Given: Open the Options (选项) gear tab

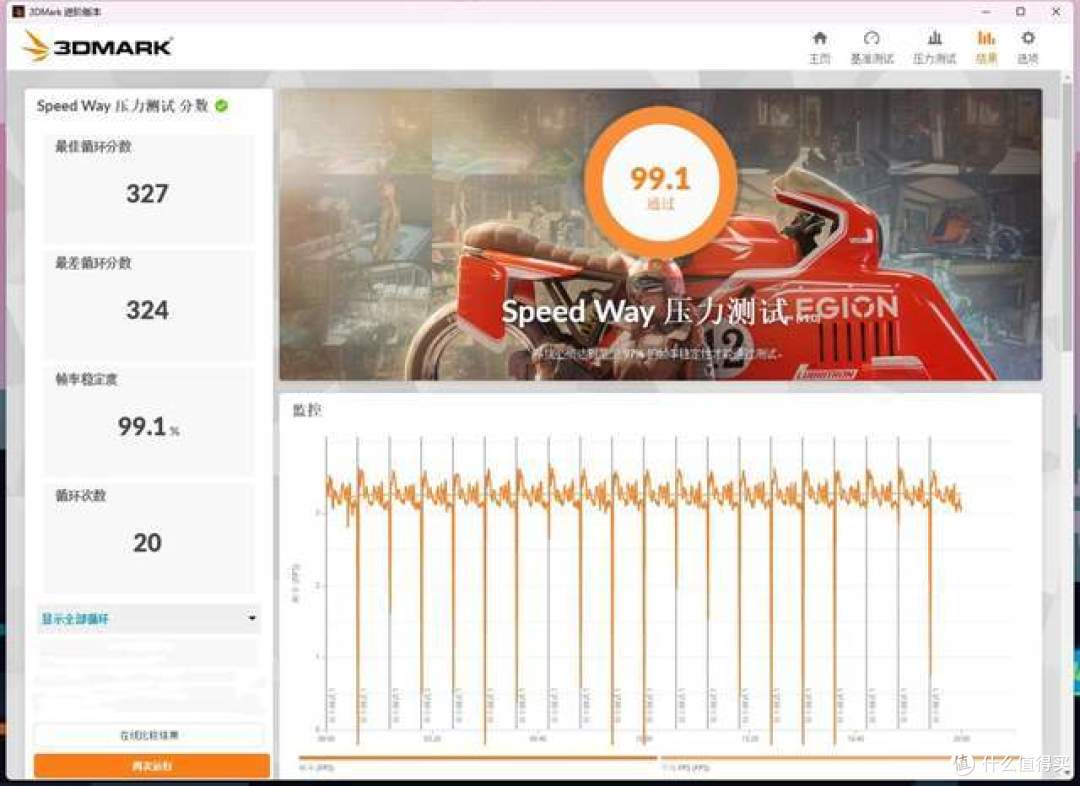Looking at the screenshot, I should click(1028, 47).
